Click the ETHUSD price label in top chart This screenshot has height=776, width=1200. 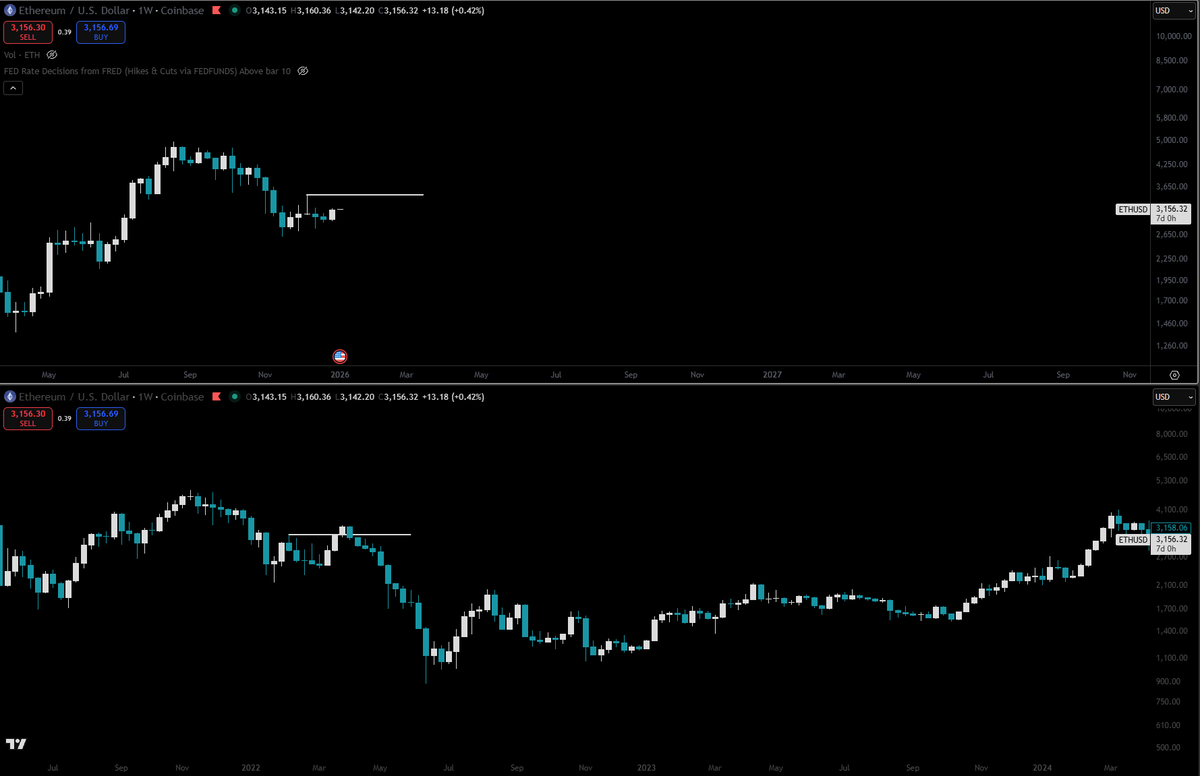1132,210
